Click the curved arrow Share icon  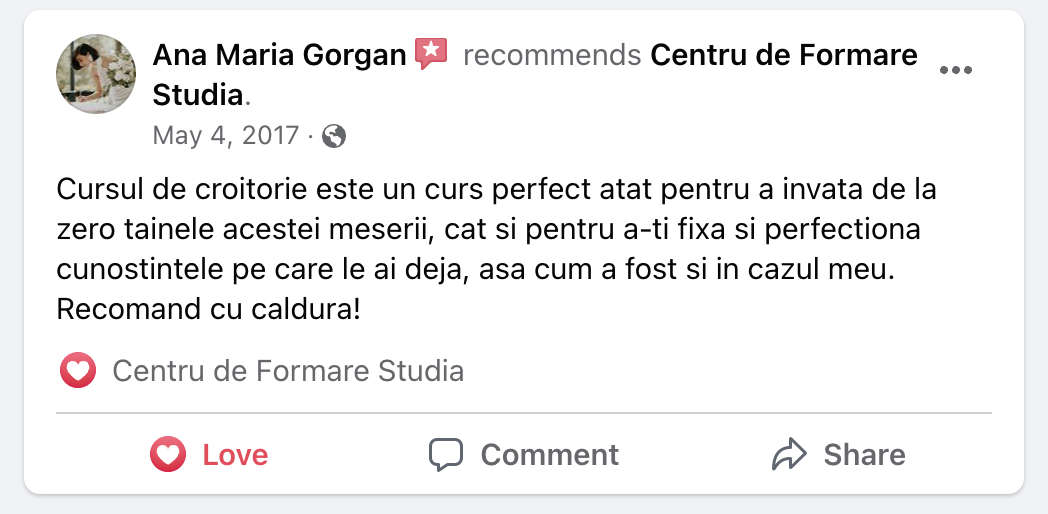click(789, 455)
